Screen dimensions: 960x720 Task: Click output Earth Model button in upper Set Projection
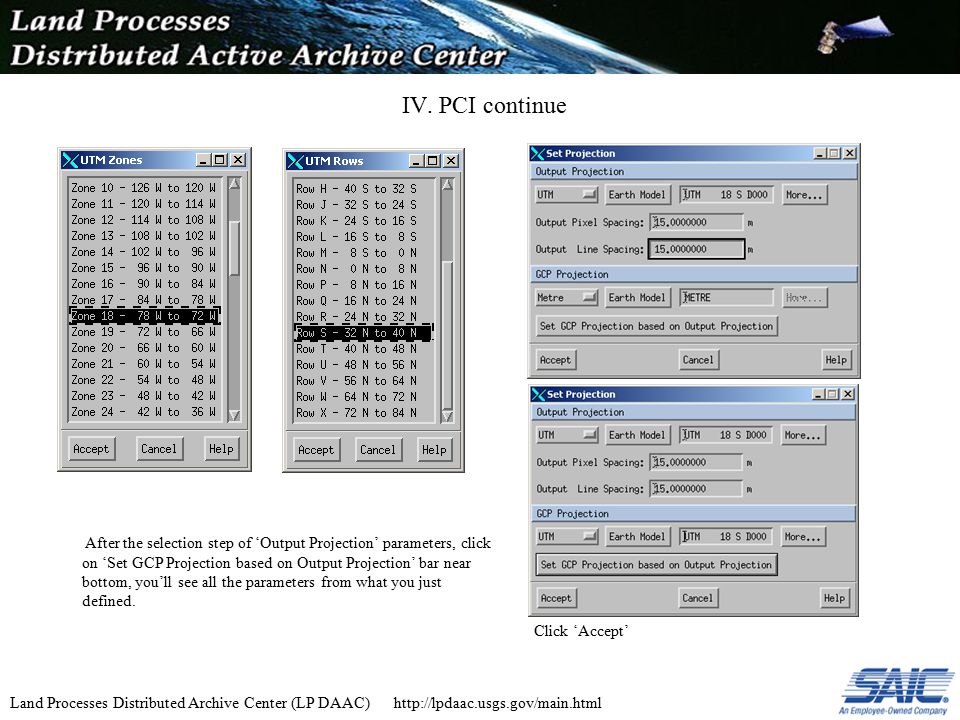[637, 195]
